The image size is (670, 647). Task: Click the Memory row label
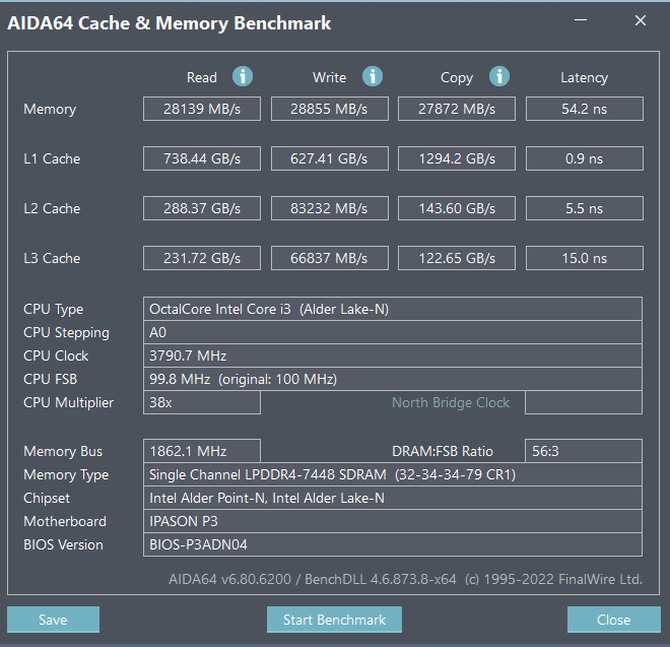(x=50, y=109)
